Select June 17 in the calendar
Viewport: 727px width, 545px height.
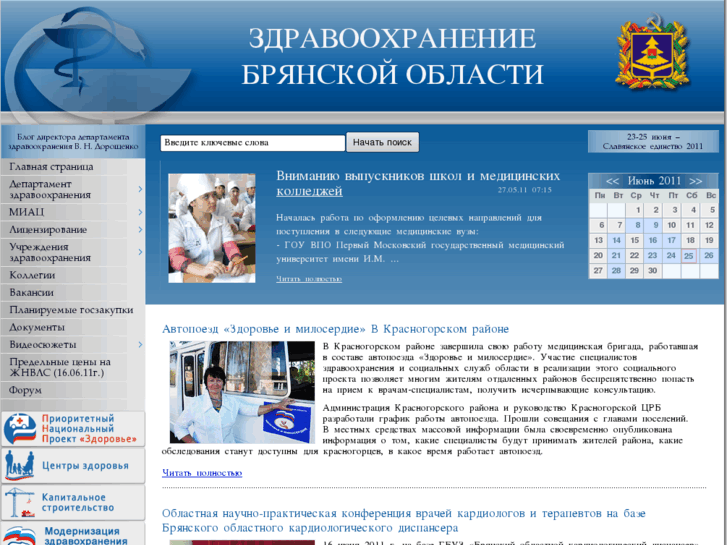tap(672, 240)
